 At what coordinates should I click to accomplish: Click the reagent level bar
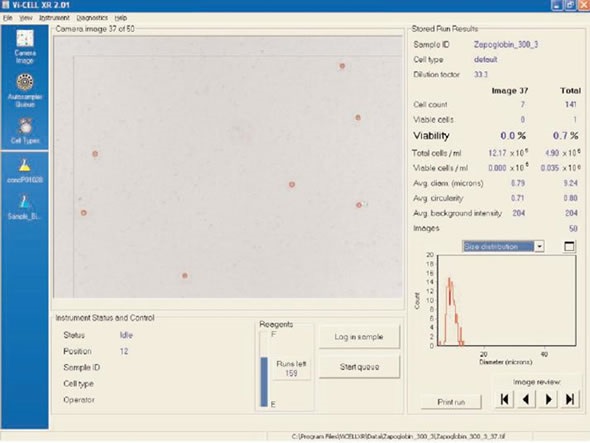(x=264, y=369)
